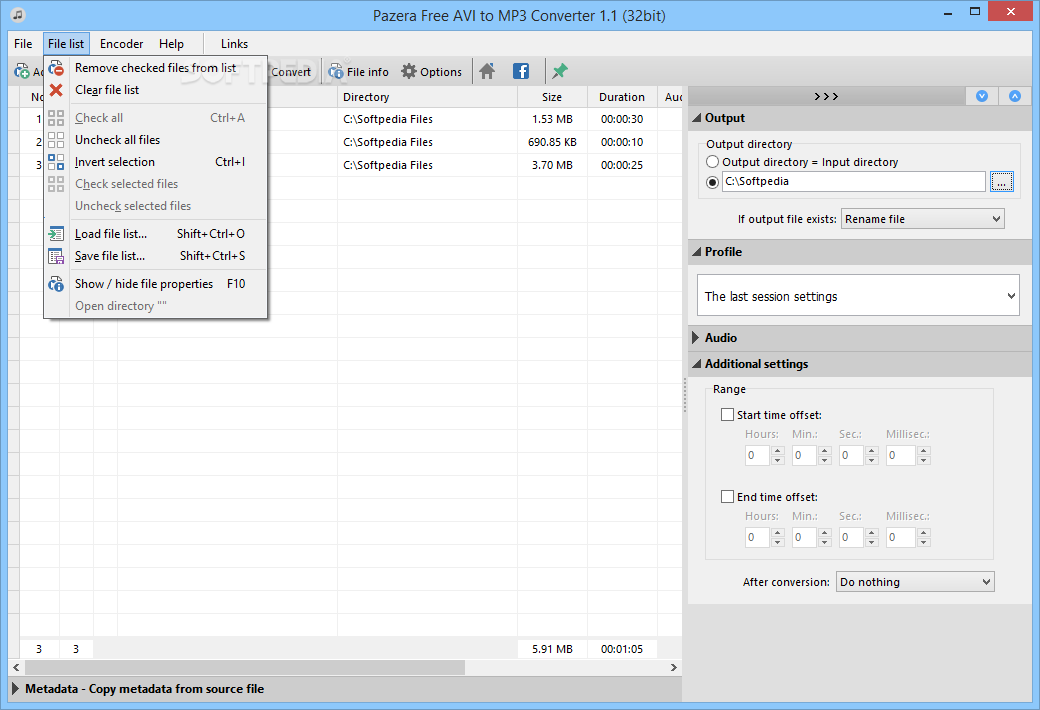Click the End time offset Sec. field
Screen dimensions: 1040x710
pos(852,537)
